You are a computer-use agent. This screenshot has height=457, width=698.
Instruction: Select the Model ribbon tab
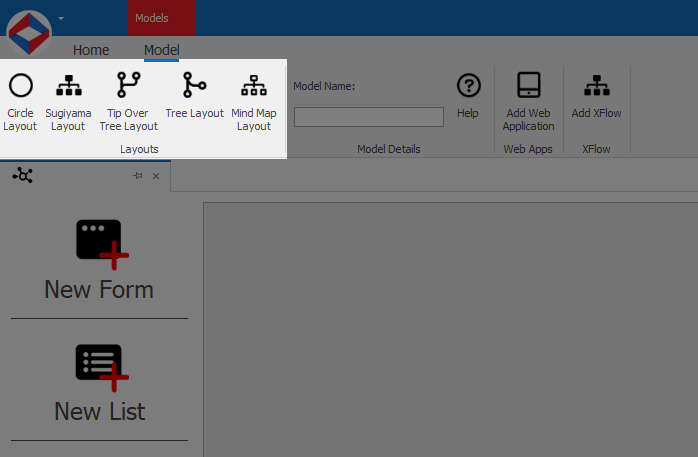click(162, 50)
